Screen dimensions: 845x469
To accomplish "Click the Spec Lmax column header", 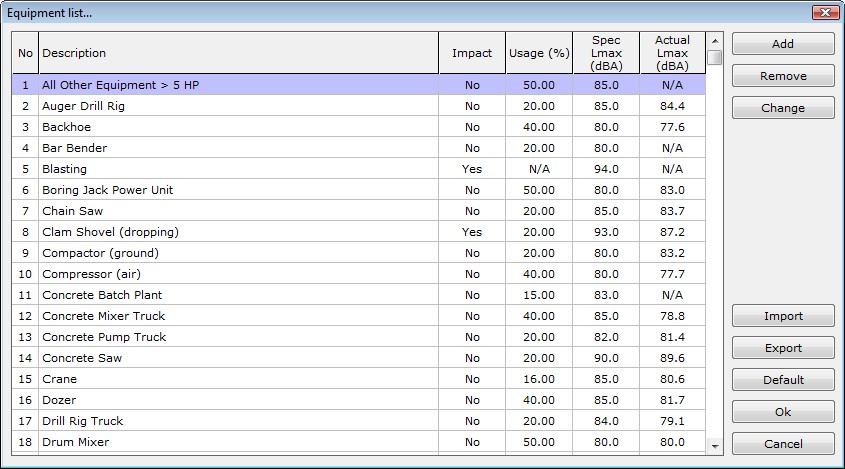I will click(x=606, y=53).
